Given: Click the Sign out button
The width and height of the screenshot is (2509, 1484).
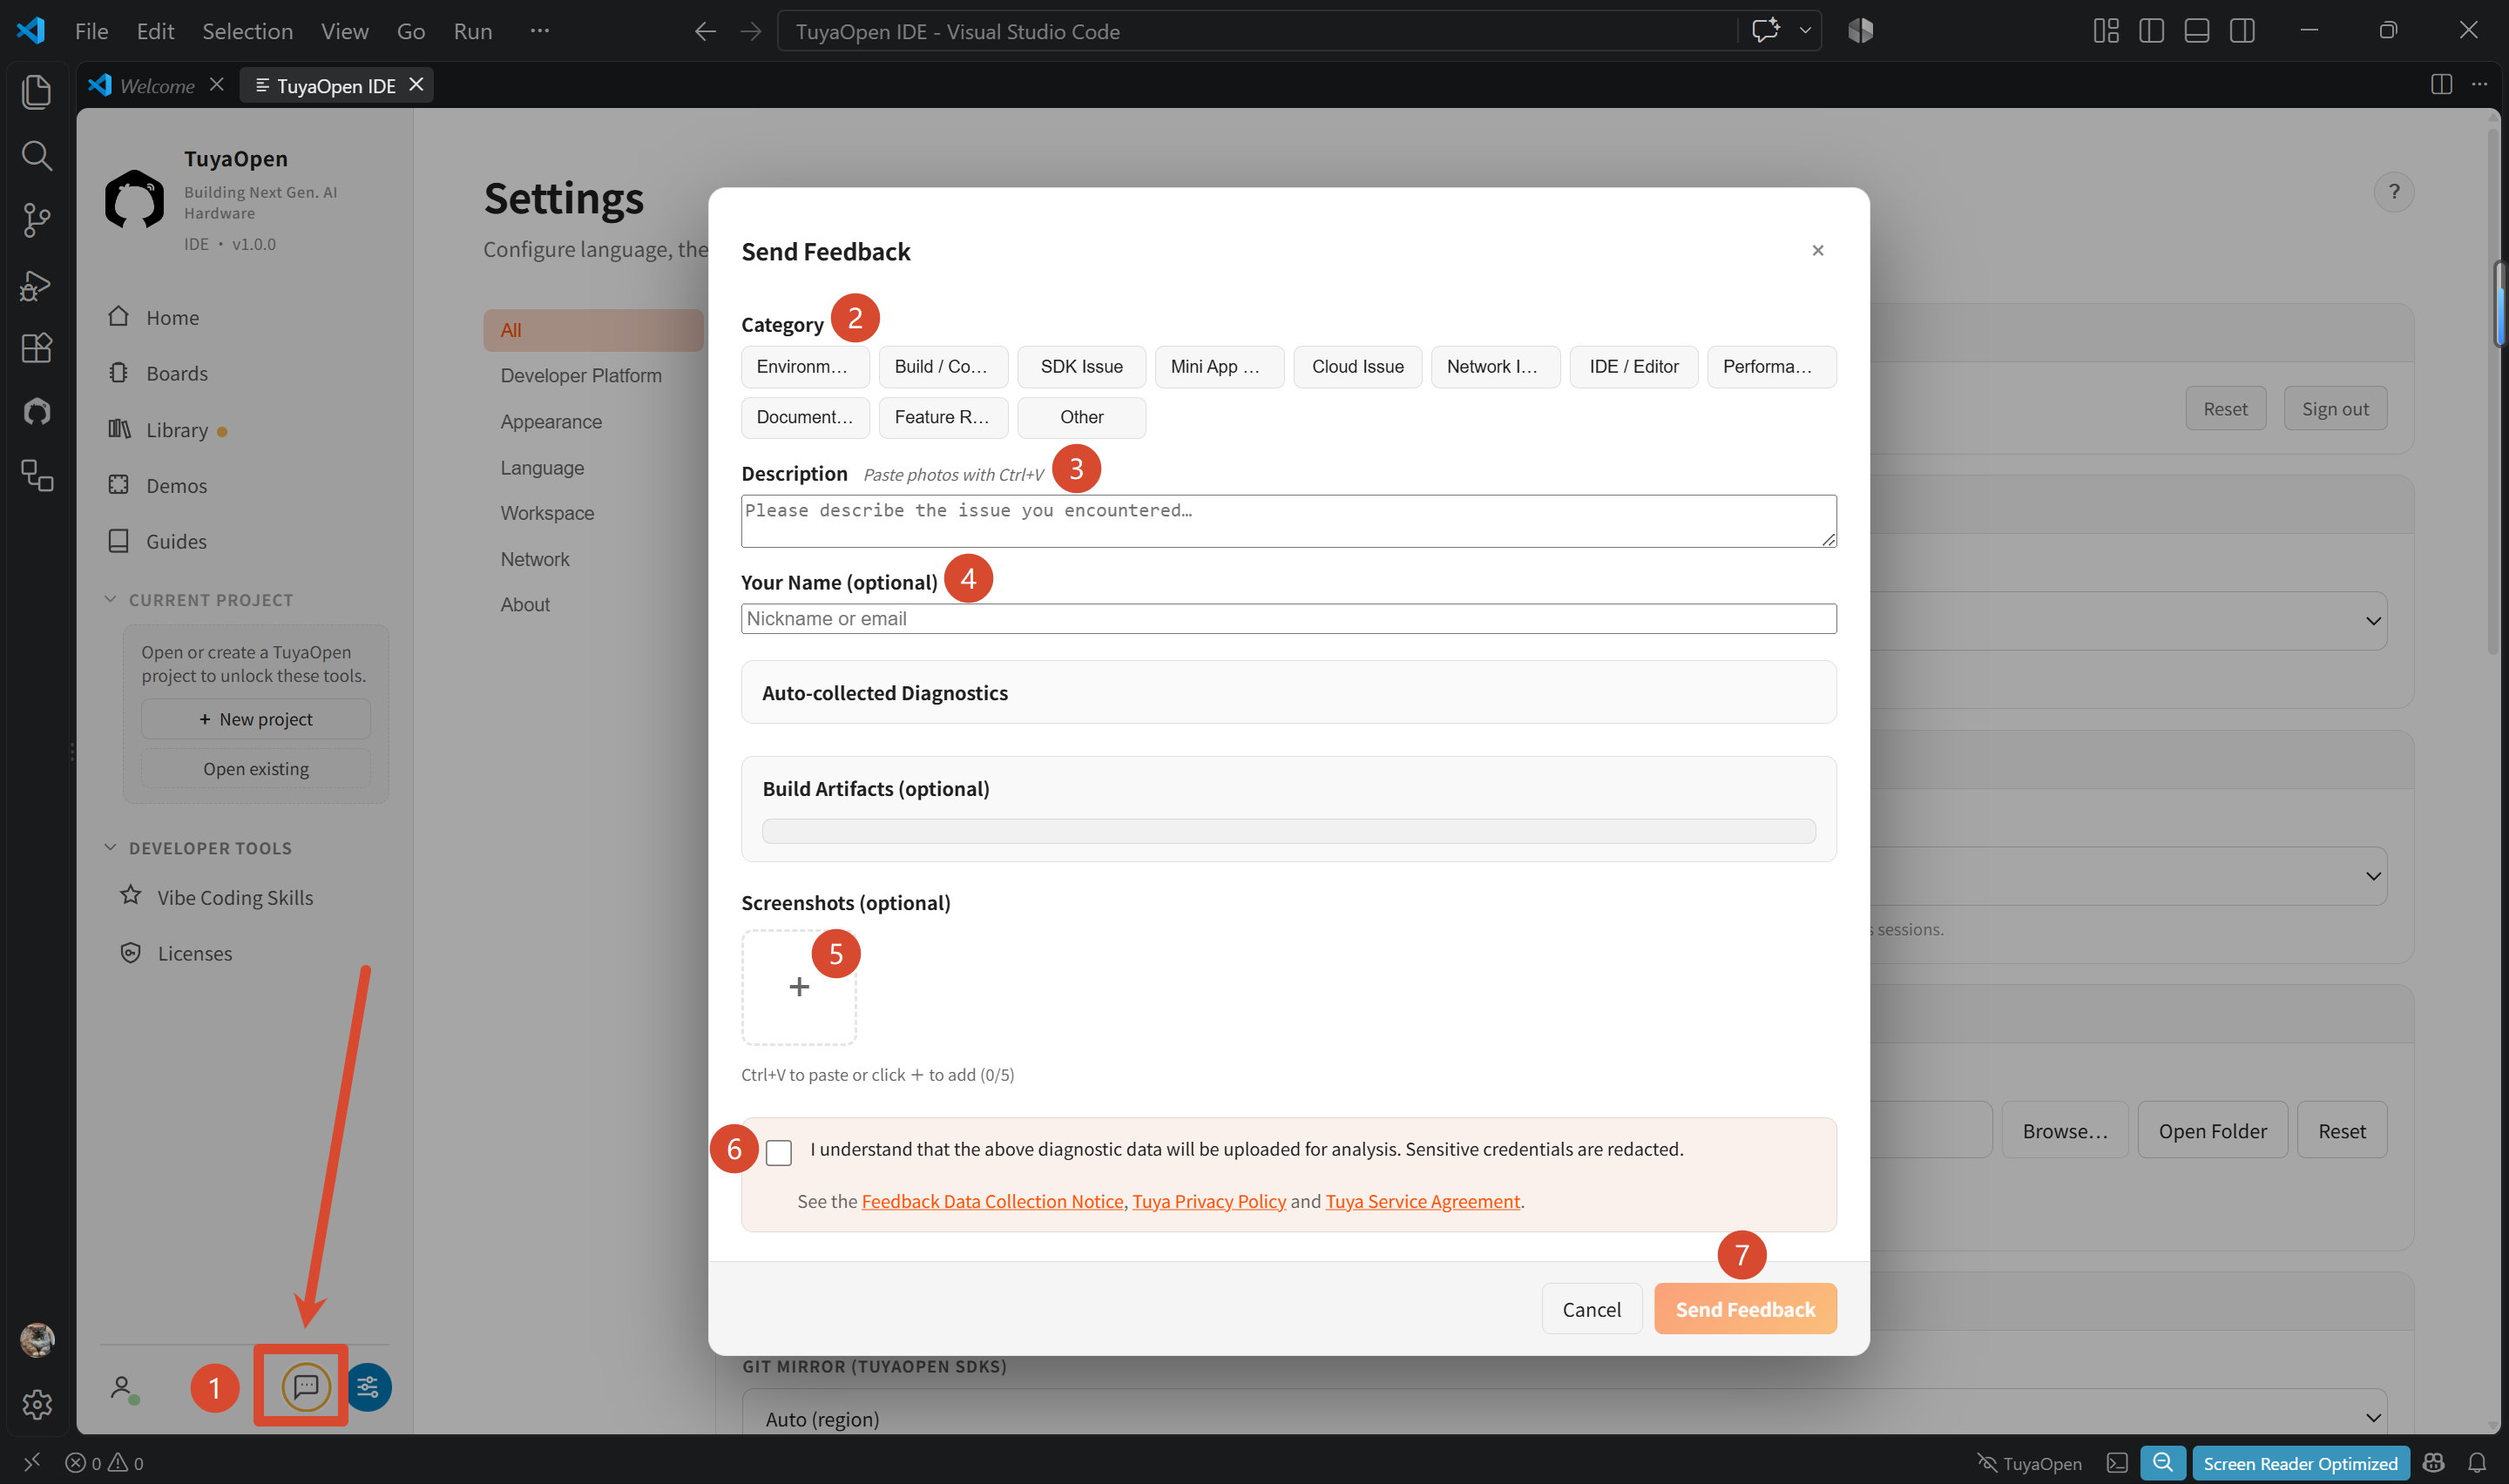Looking at the screenshot, I should [x=2334, y=408].
